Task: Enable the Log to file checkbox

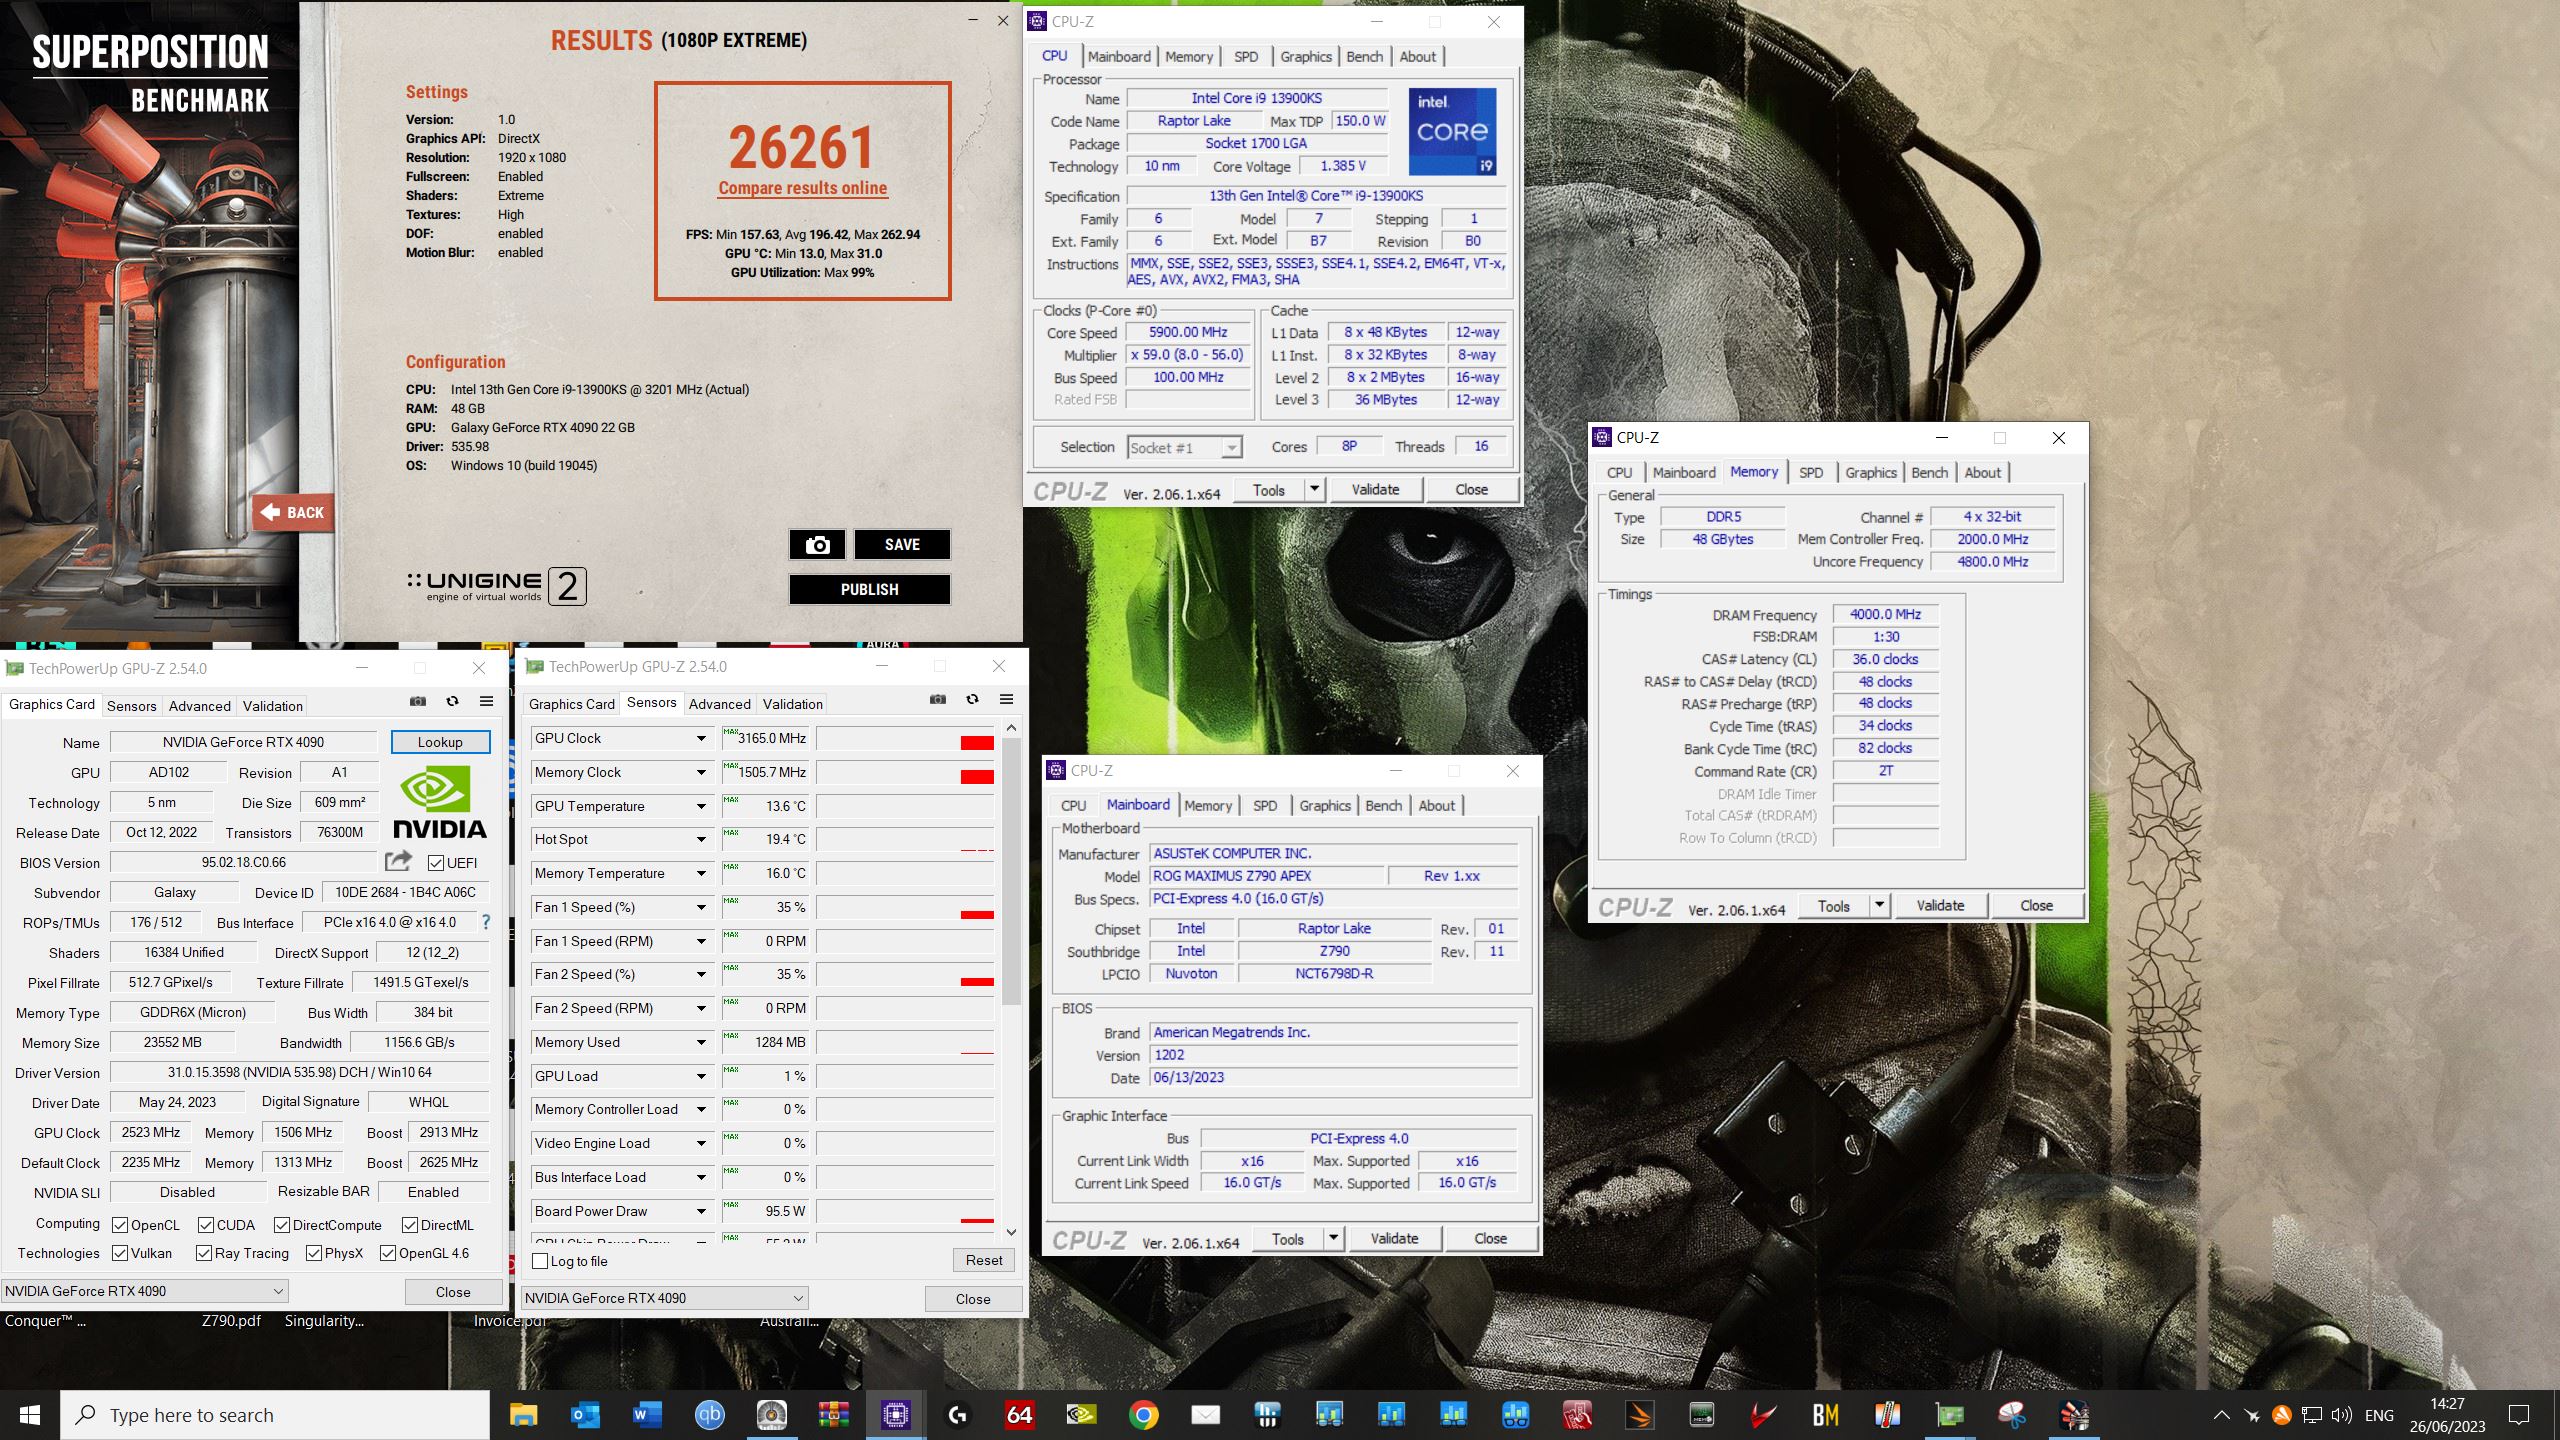Action: (x=540, y=1261)
